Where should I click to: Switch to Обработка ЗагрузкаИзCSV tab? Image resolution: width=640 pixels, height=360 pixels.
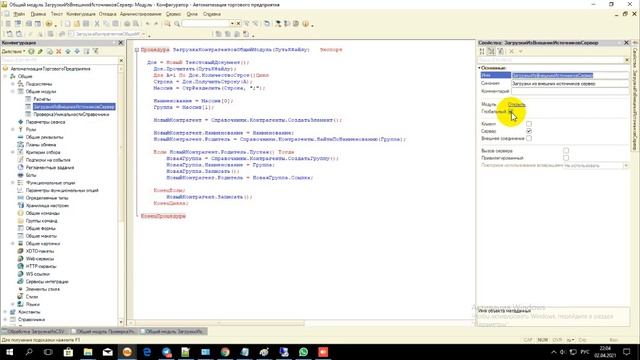click(35, 331)
